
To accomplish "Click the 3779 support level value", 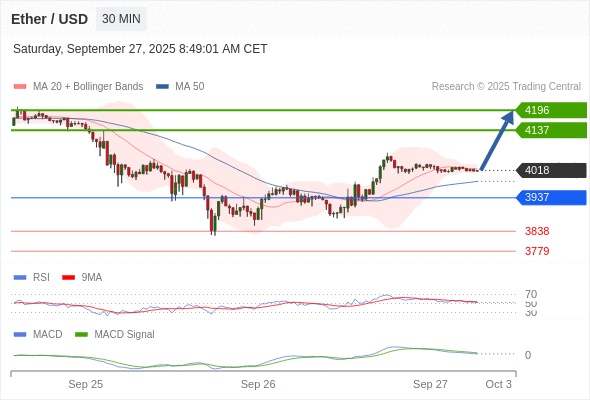I will point(537,251).
